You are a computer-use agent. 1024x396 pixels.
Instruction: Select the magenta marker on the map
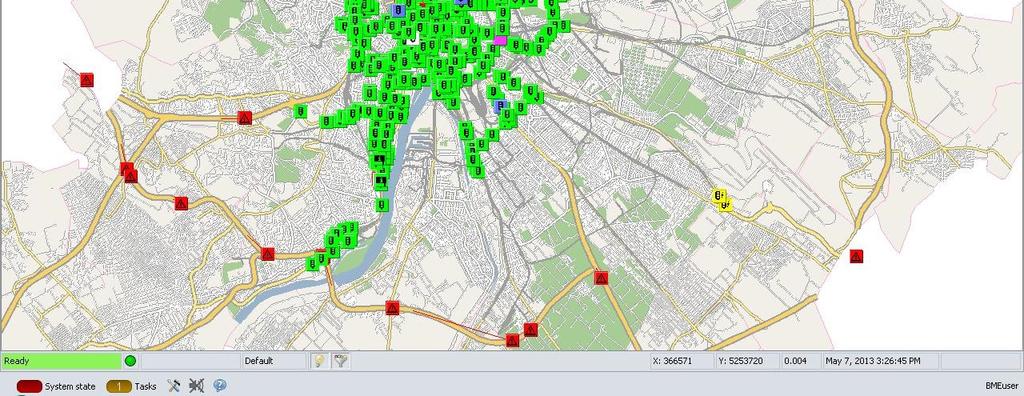[500, 40]
